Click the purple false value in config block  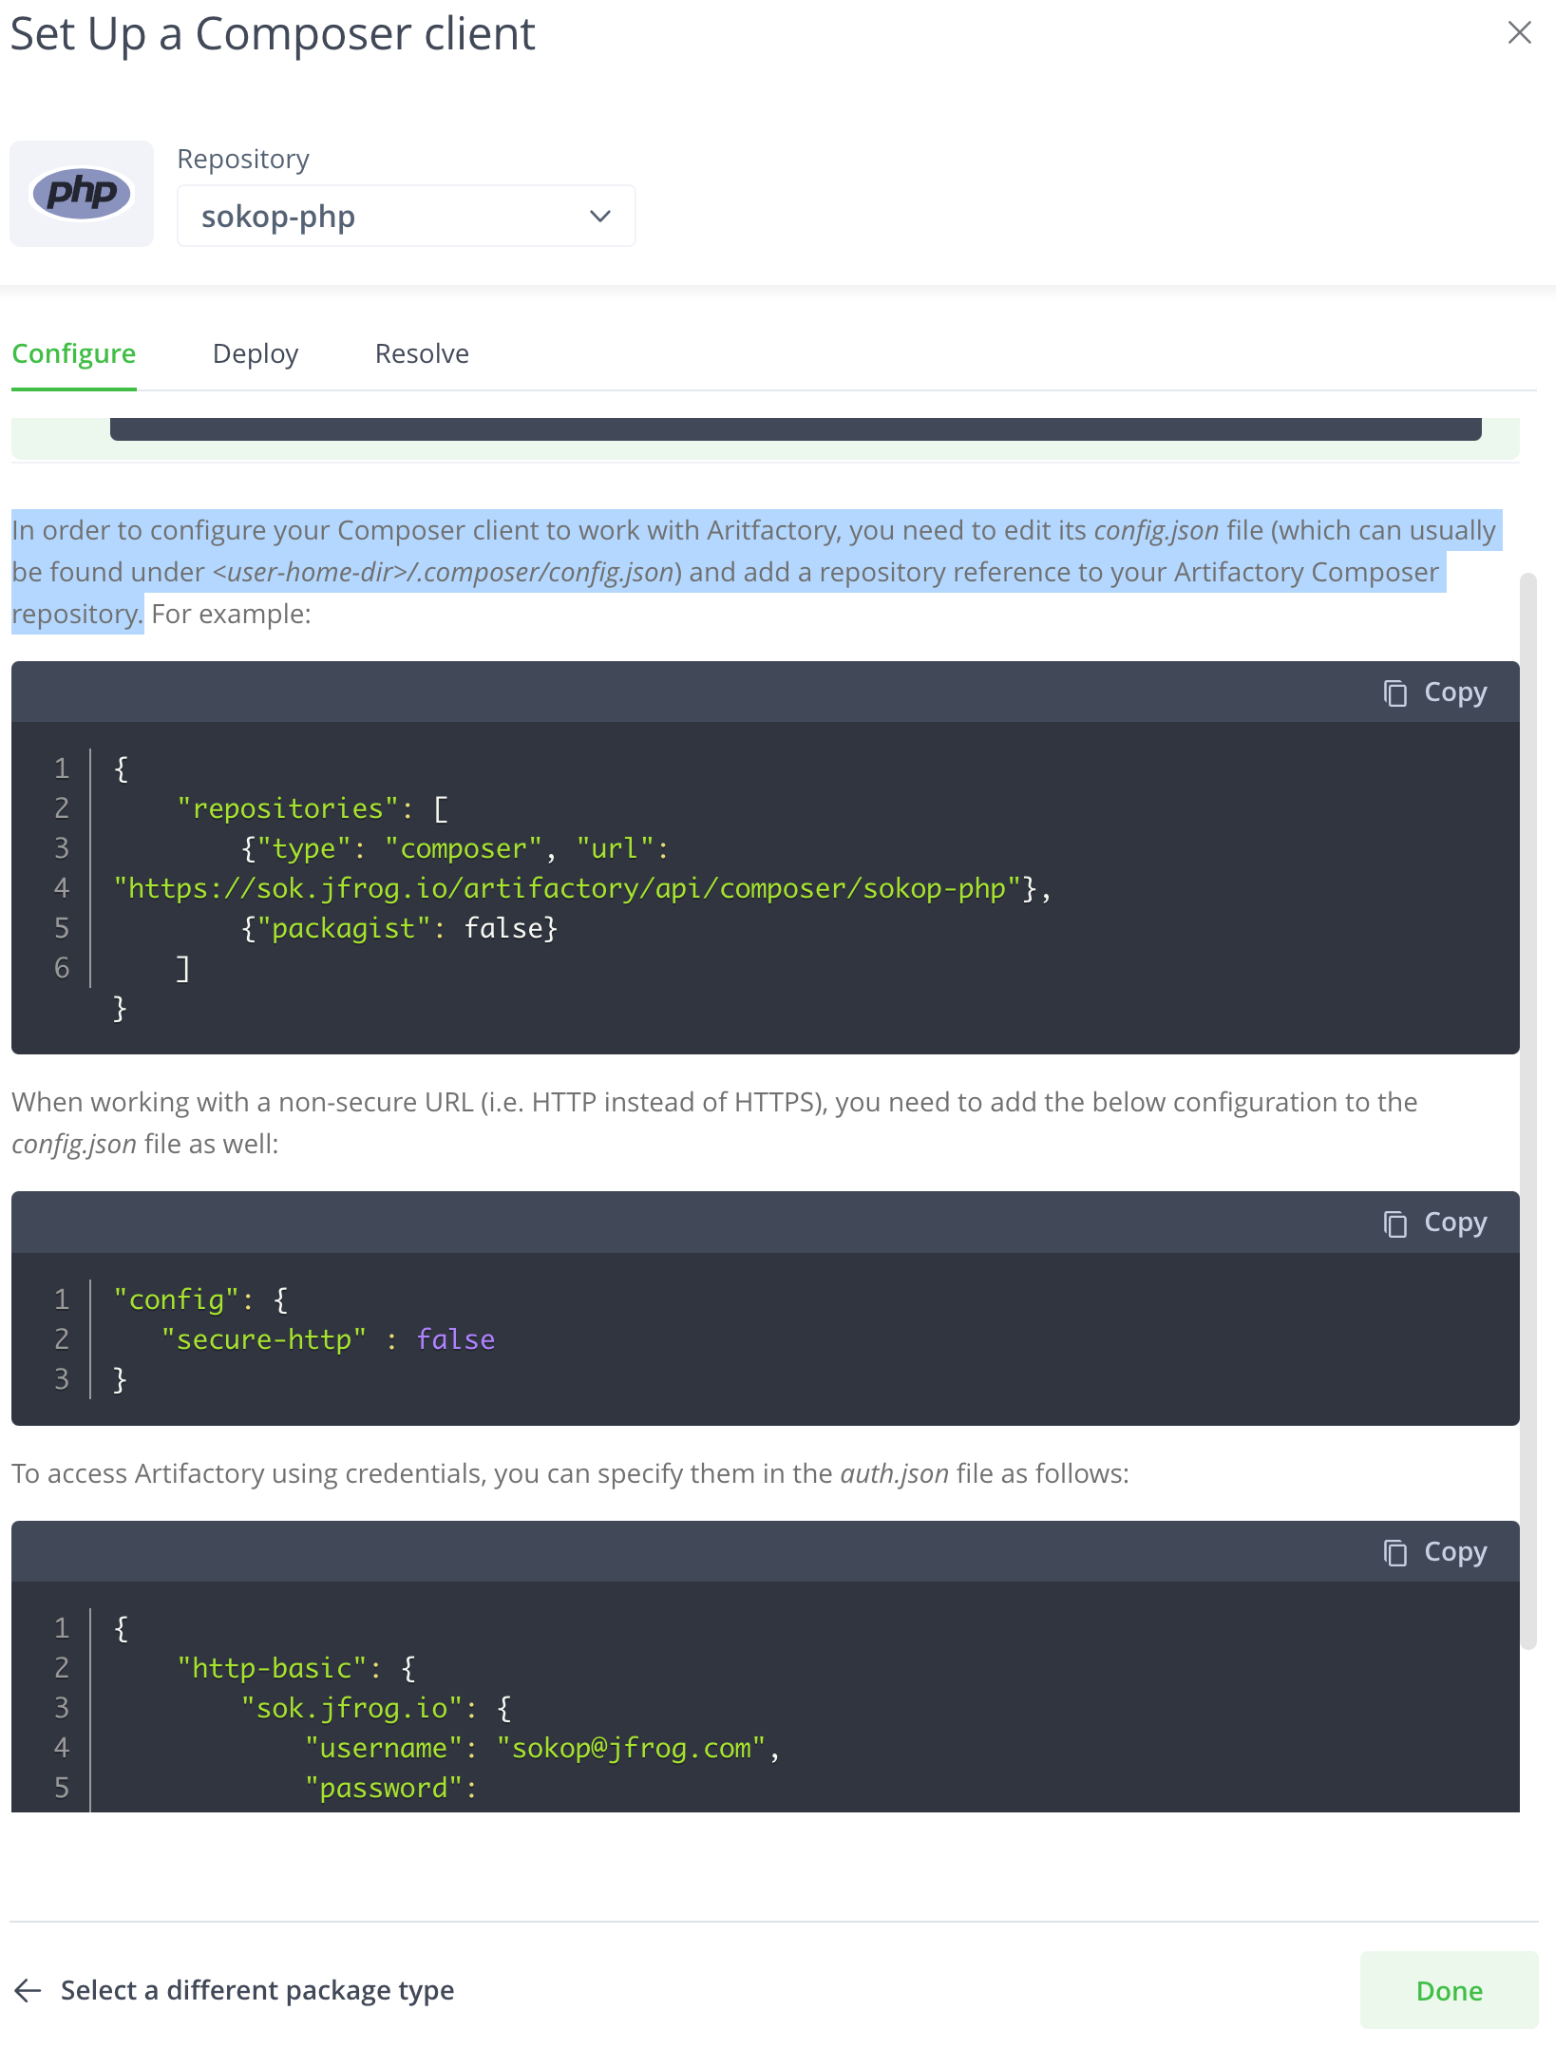456,1339
